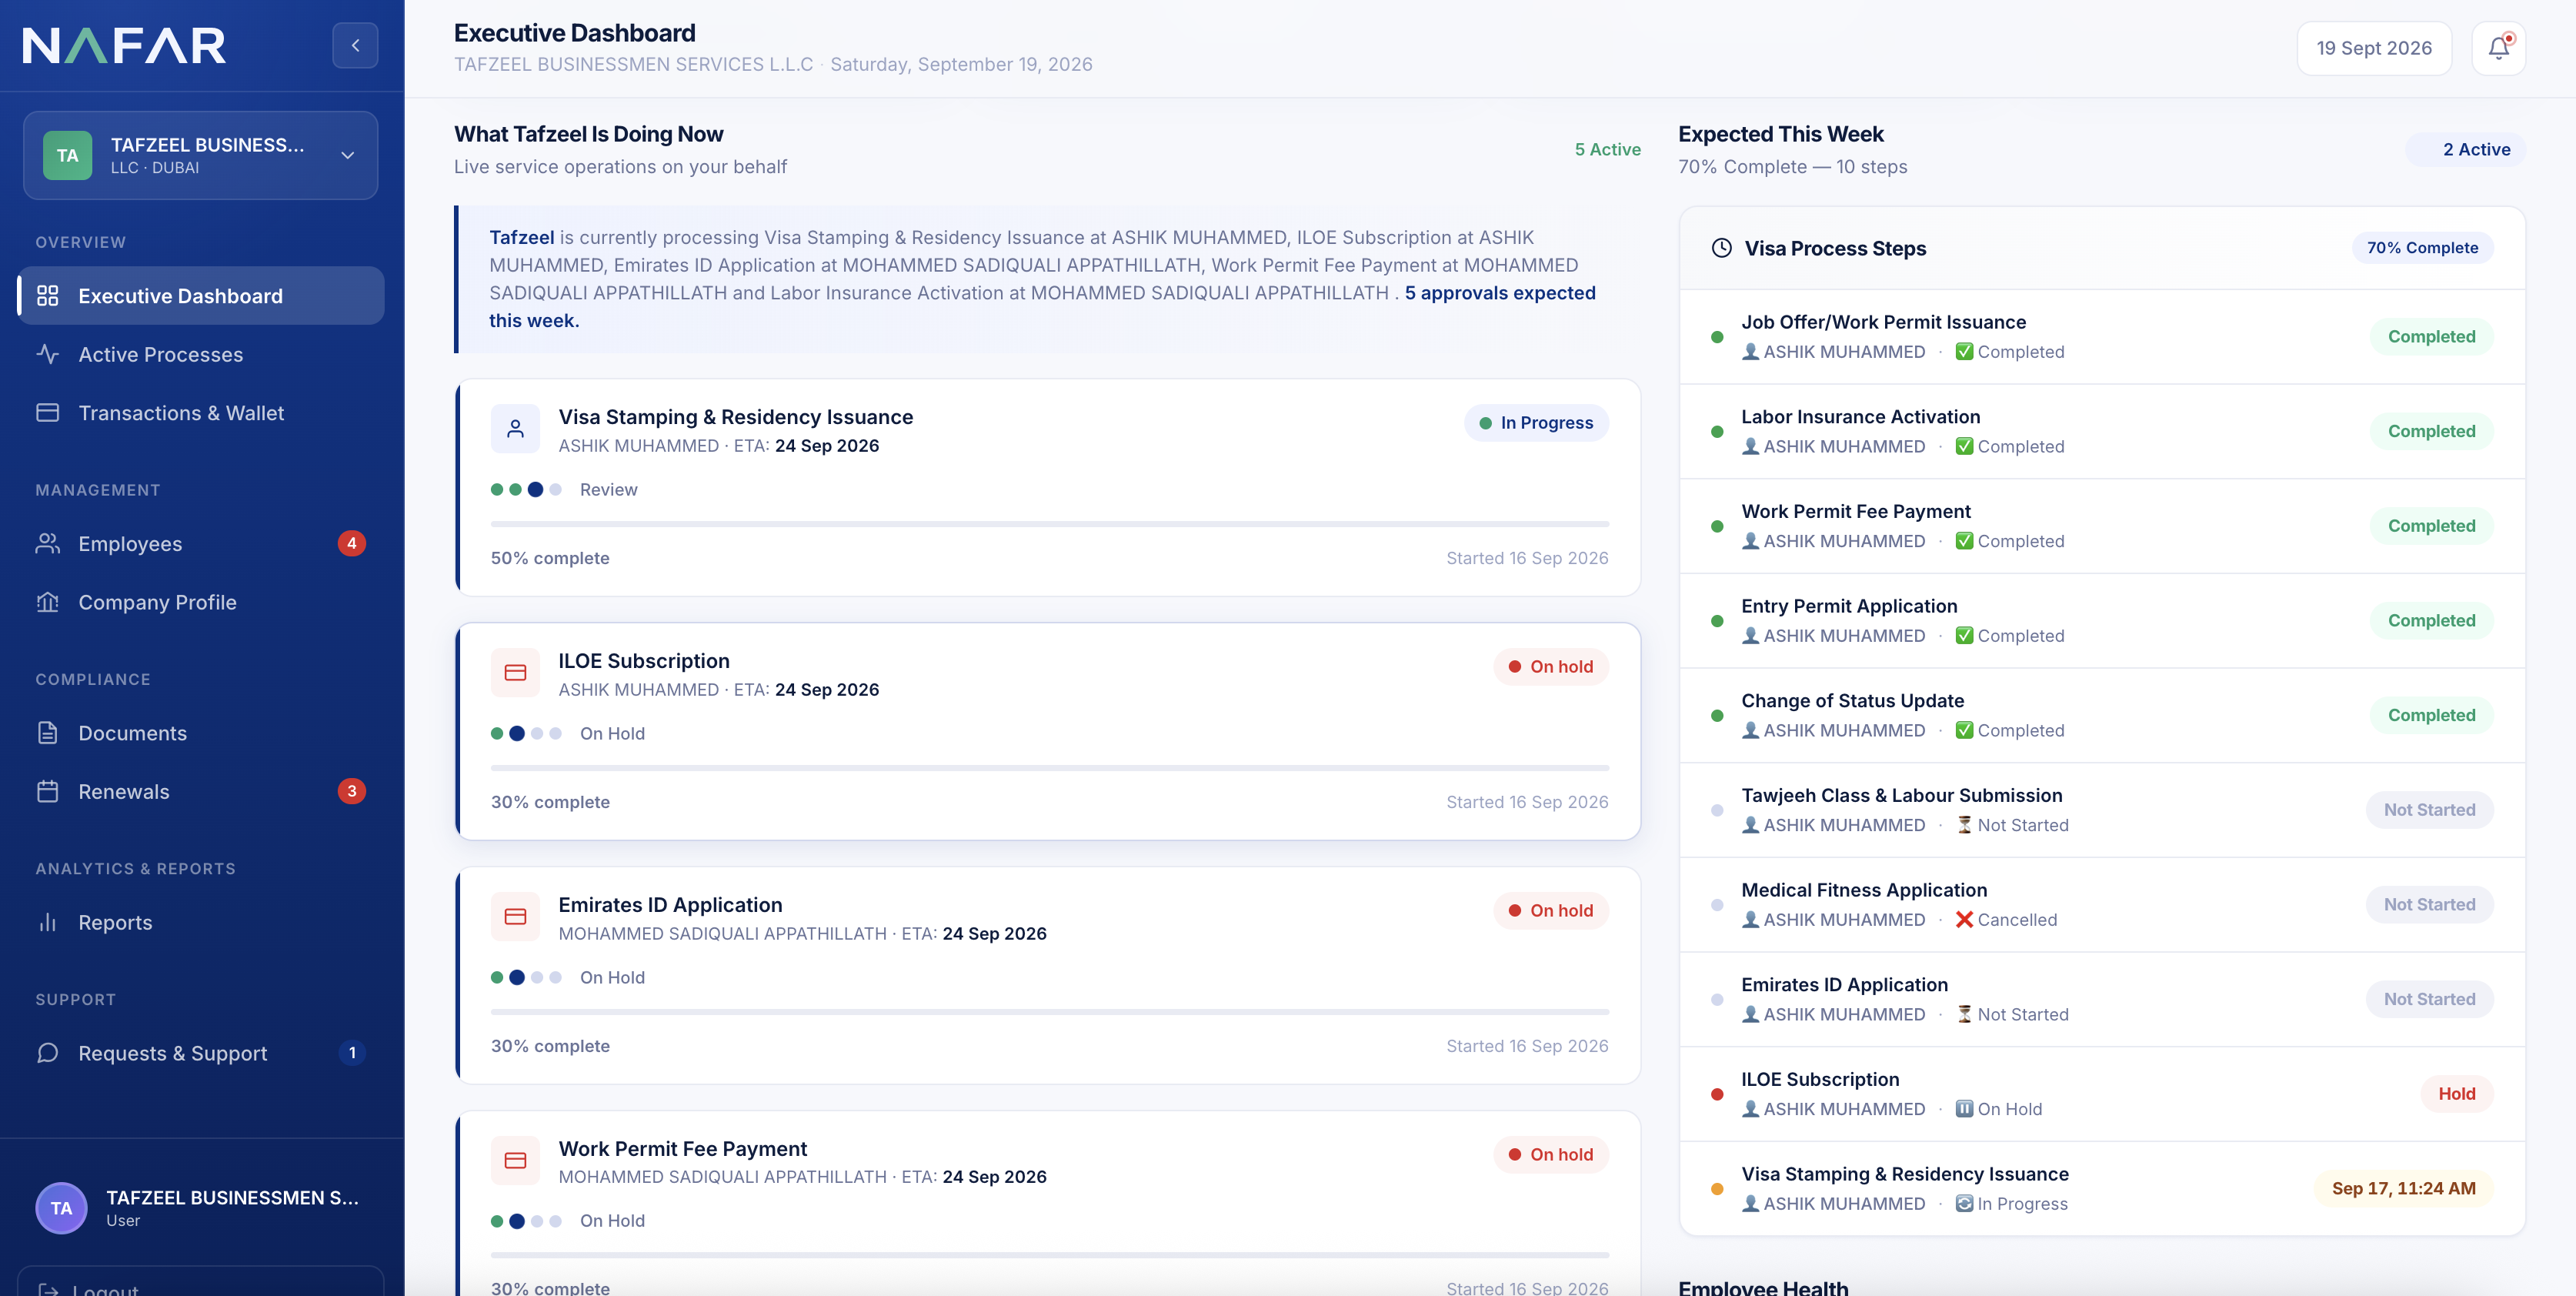Click On hold badge on Emirates ID Application card
Viewport: 2576px width, 1296px height.
coord(1551,911)
